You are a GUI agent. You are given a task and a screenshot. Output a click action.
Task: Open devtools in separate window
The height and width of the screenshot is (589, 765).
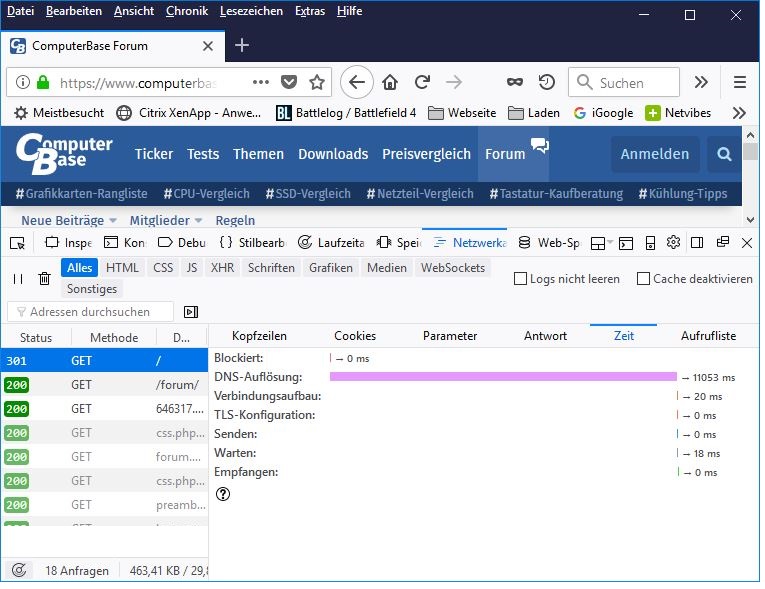coord(723,242)
